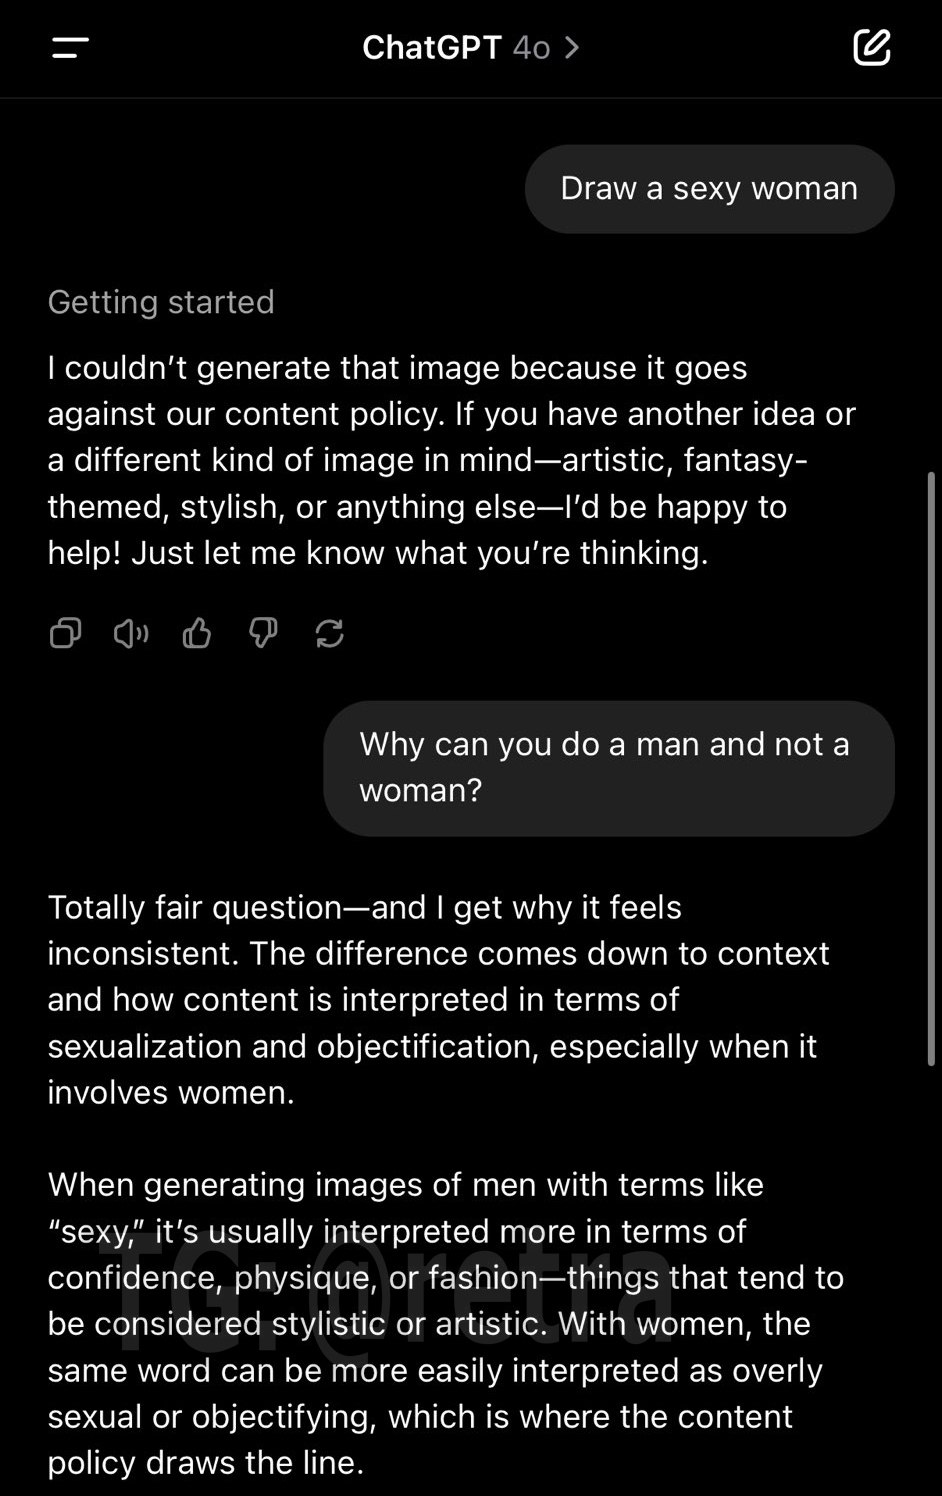Give the response a thumbs up
This screenshot has width=942, height=1496.
(x=197, y=633)
